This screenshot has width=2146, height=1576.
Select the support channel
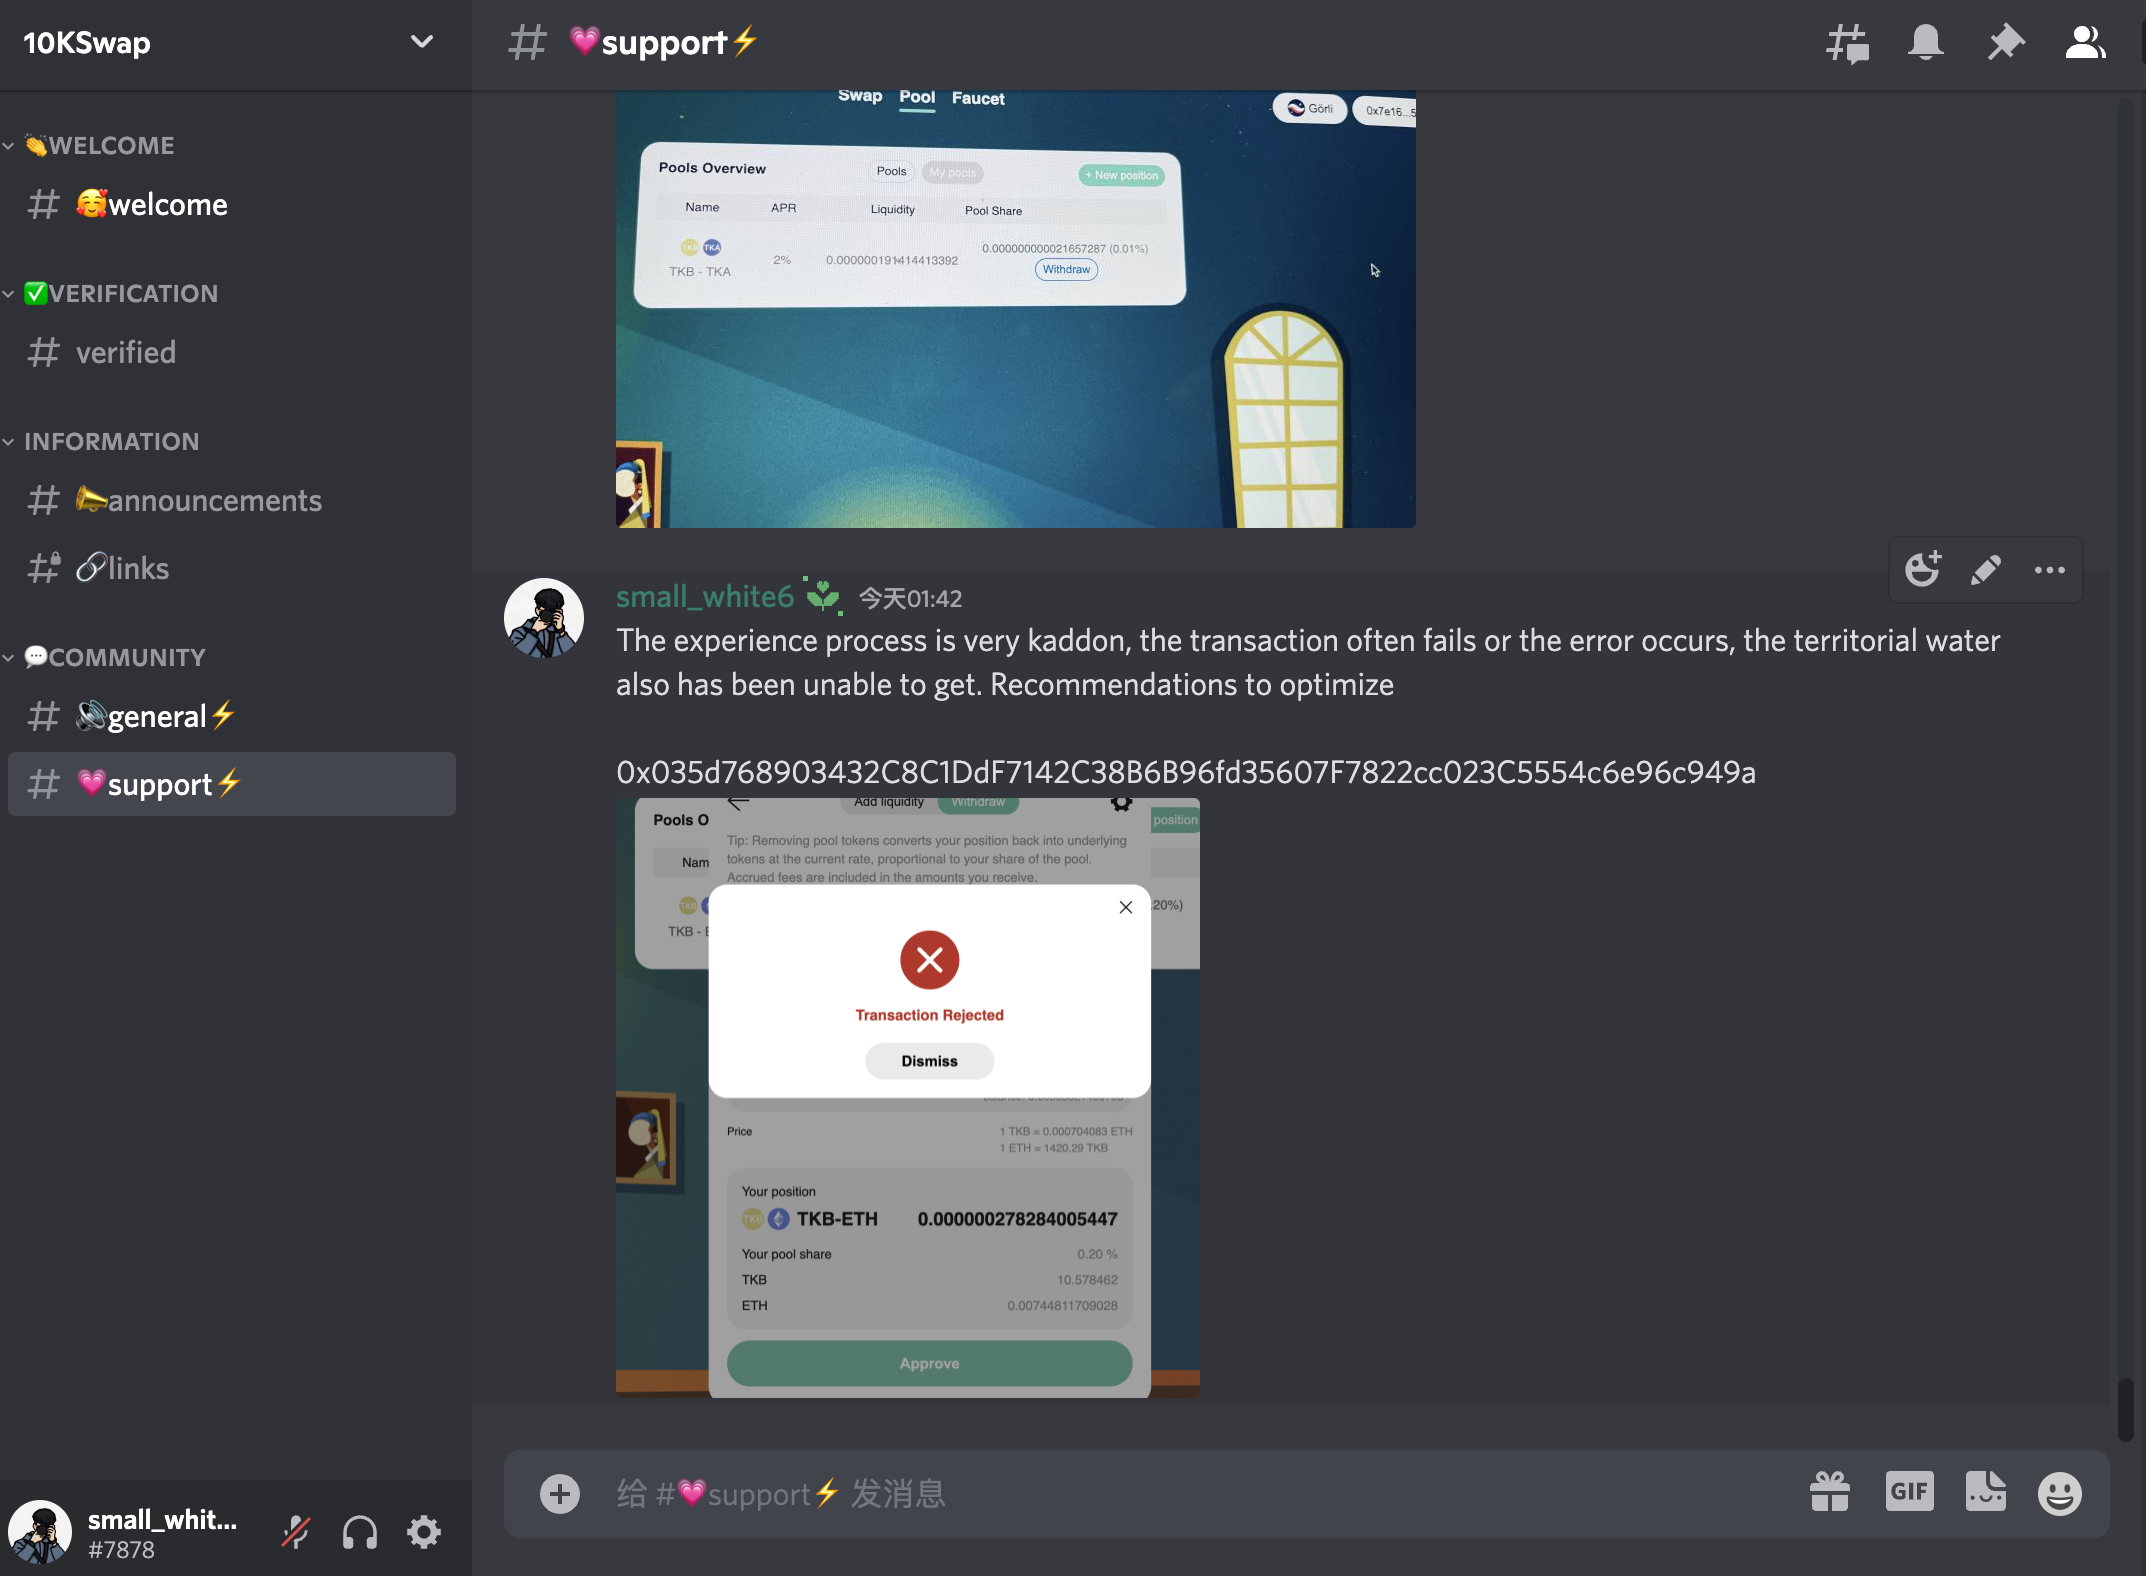tap(231, 784)
